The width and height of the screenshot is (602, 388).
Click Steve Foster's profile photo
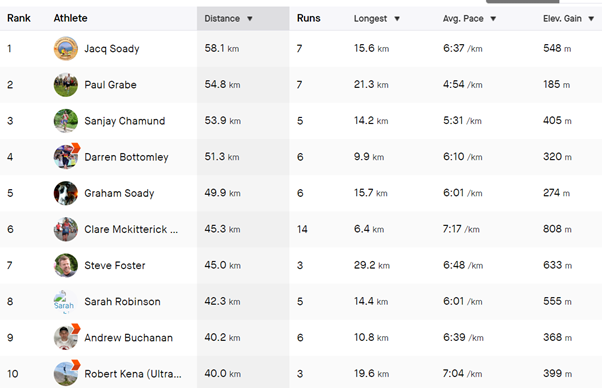[x=66, y=265]
